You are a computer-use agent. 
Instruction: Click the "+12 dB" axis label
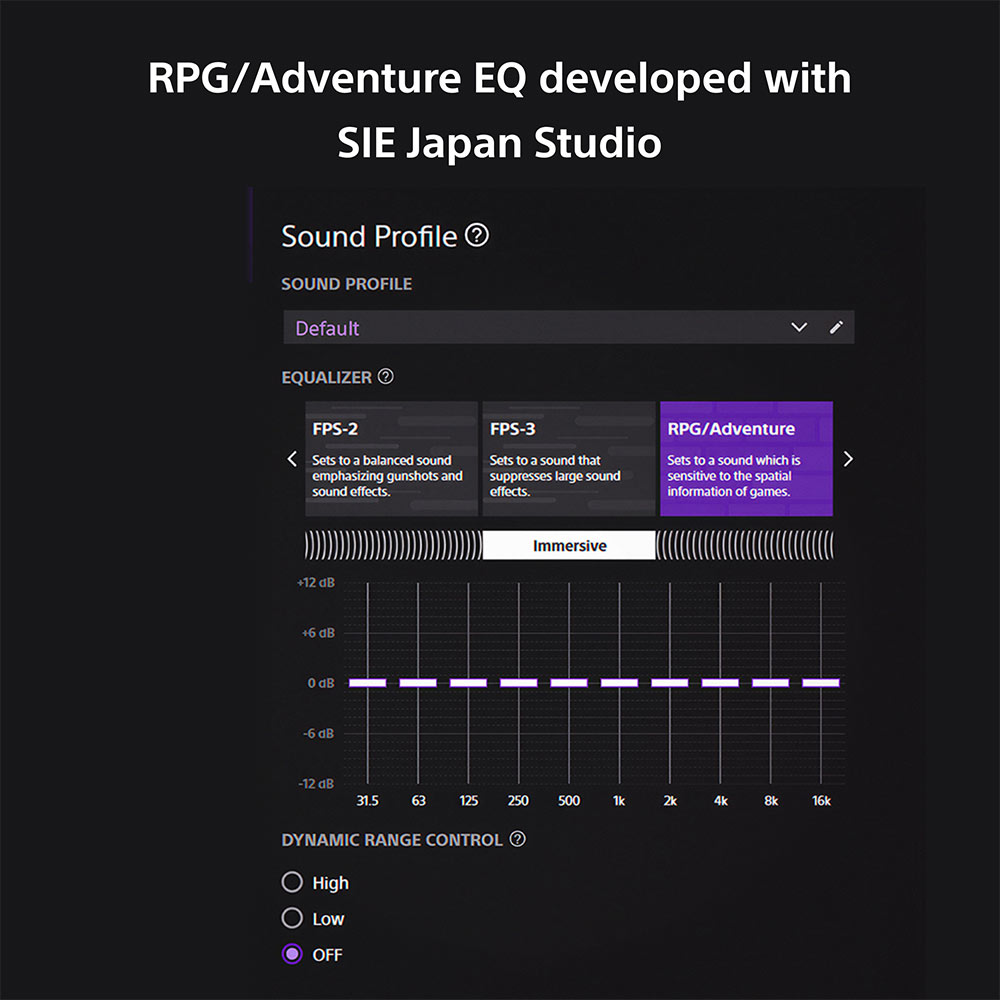[316, 582]
